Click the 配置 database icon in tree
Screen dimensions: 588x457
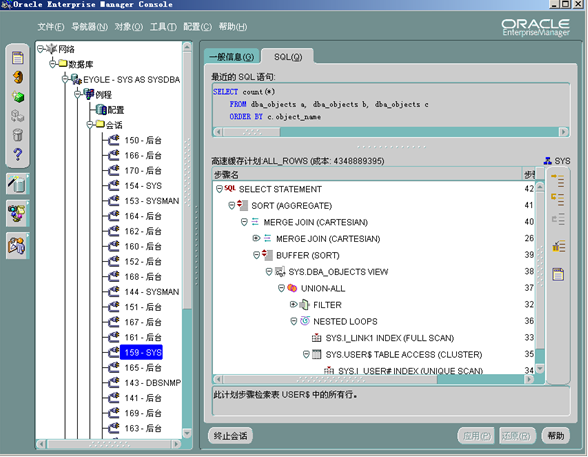[101, 109]
